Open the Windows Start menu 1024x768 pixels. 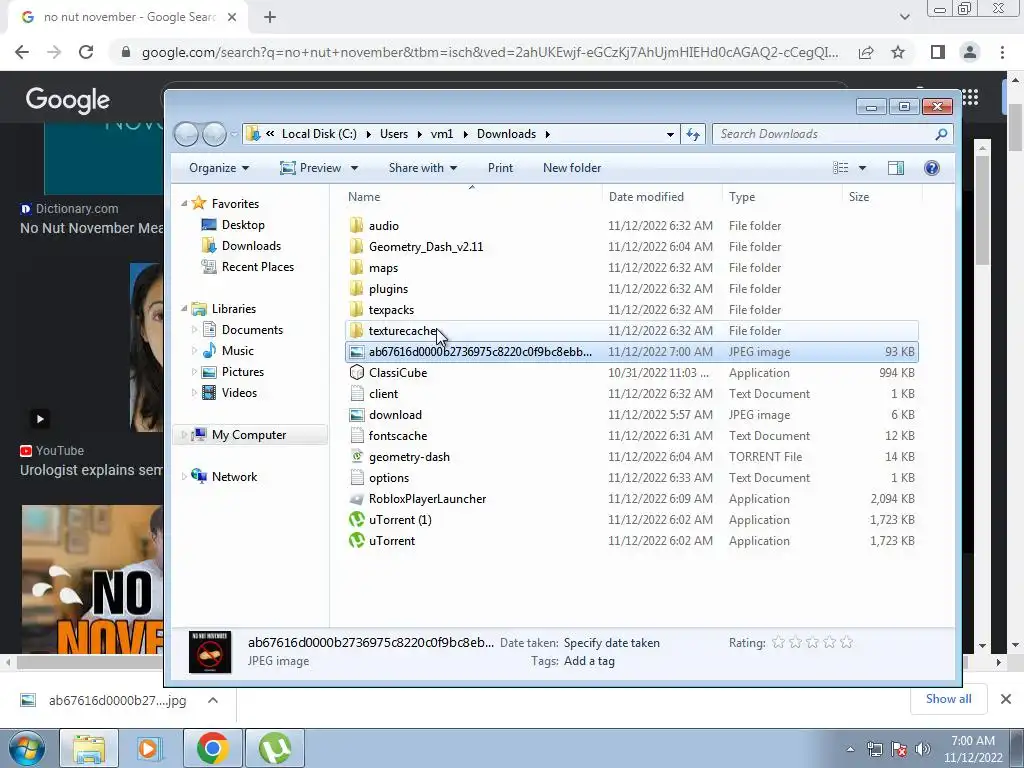tap(26, 748)
